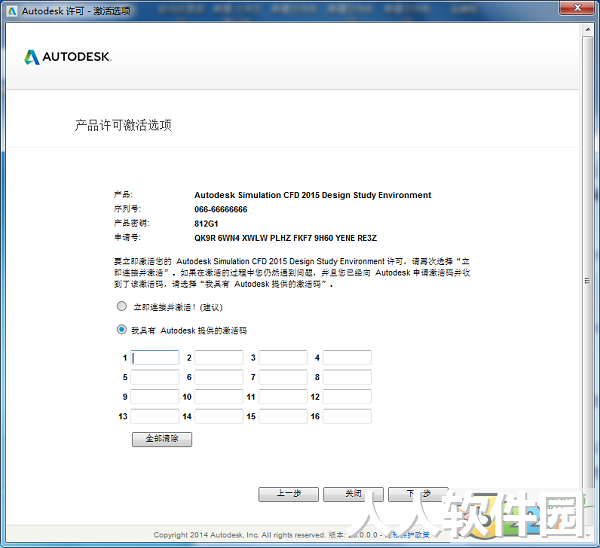The width and height of the screenshot is (600, 548).
Task: Click the Back (上一步) button
Action: 289,494
